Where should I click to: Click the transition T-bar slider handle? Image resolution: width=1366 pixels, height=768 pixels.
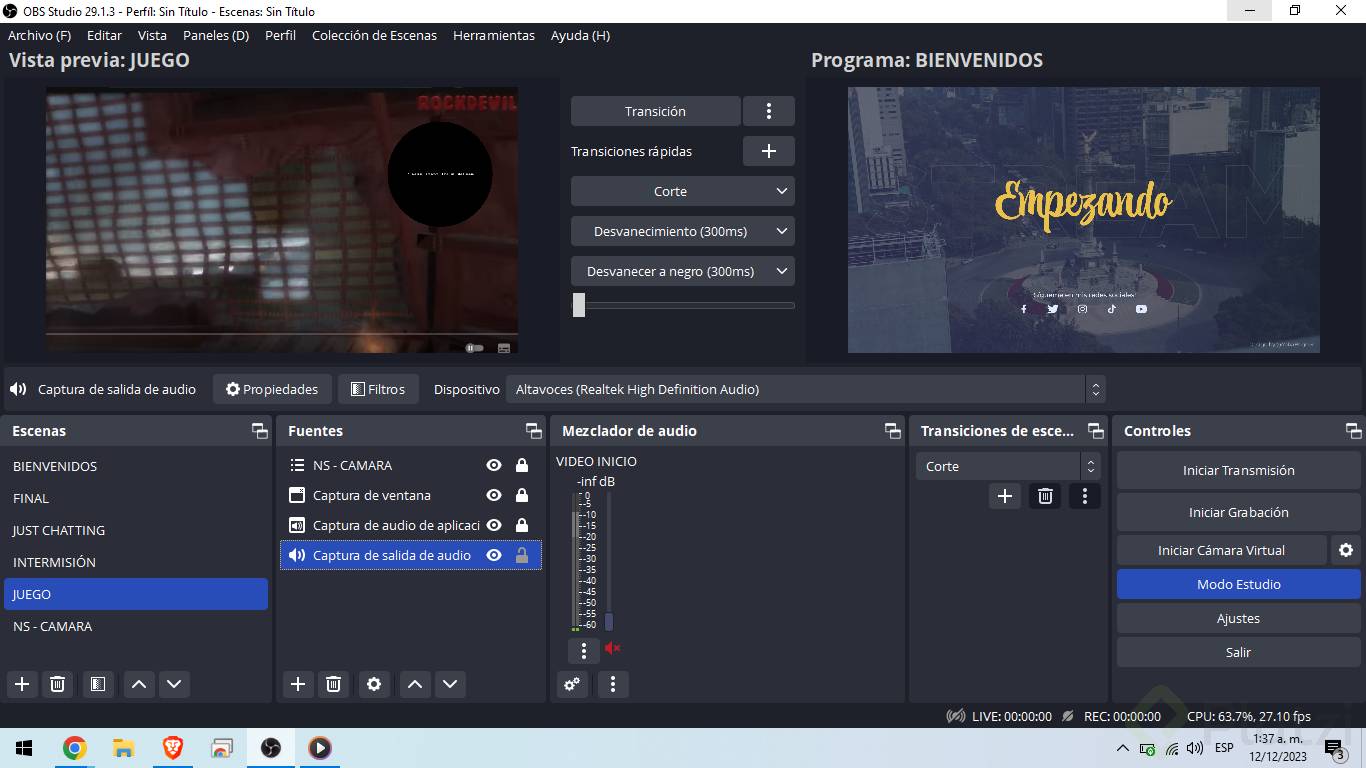579,305
